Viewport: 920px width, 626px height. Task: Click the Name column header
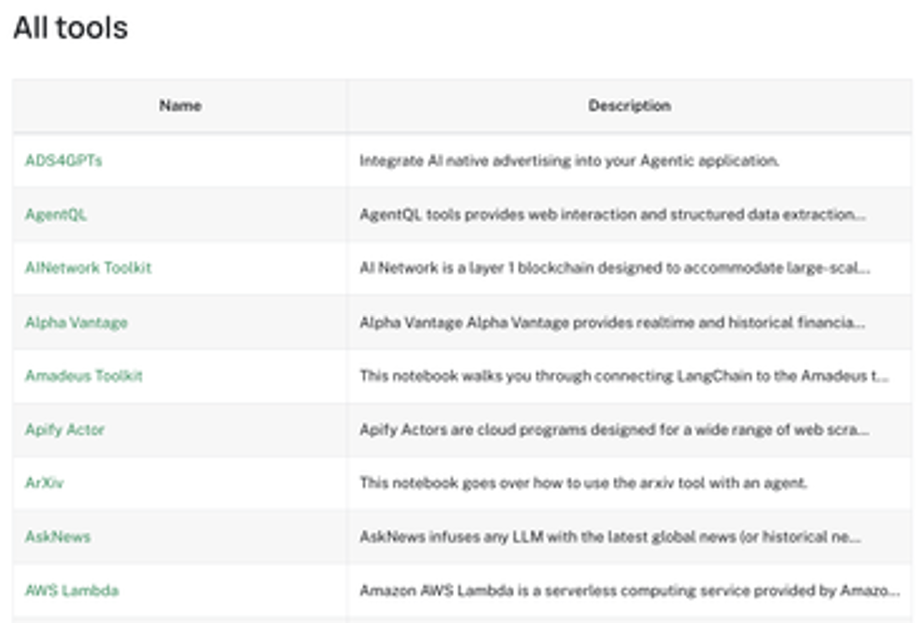click(180, 106)
